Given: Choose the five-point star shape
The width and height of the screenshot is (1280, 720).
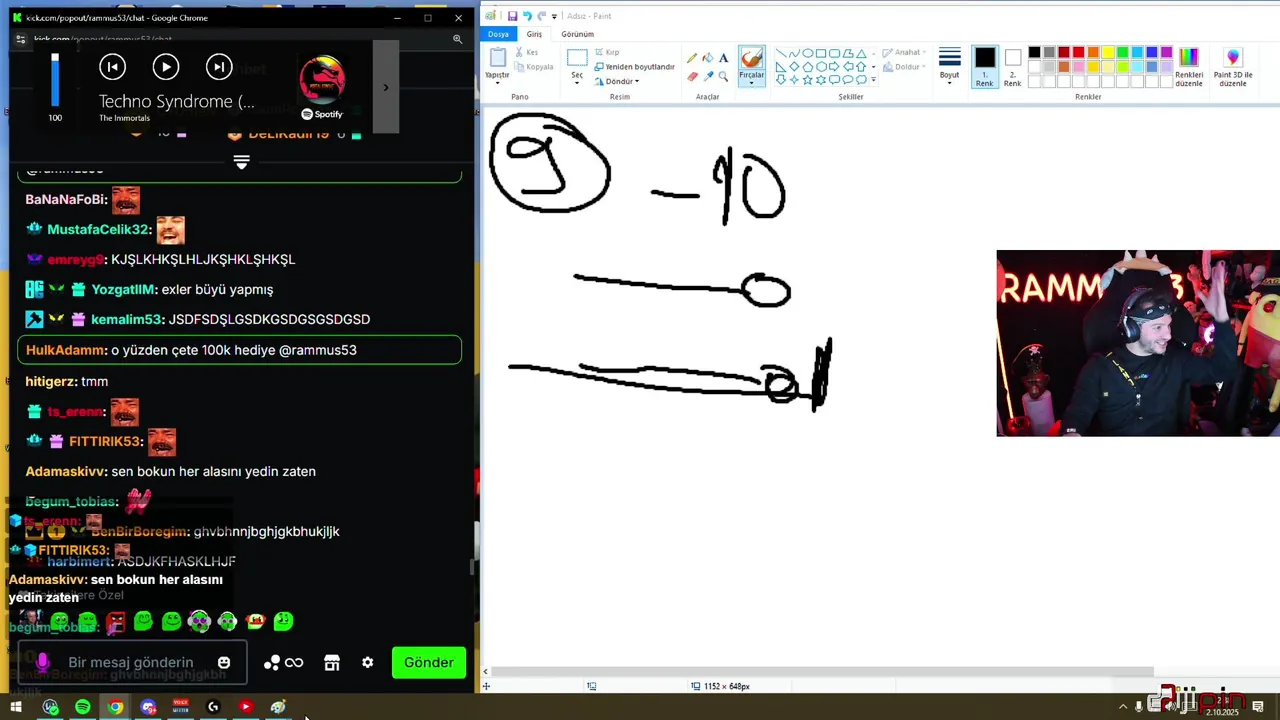Looking at the screenshot, I should click(808, 80).
